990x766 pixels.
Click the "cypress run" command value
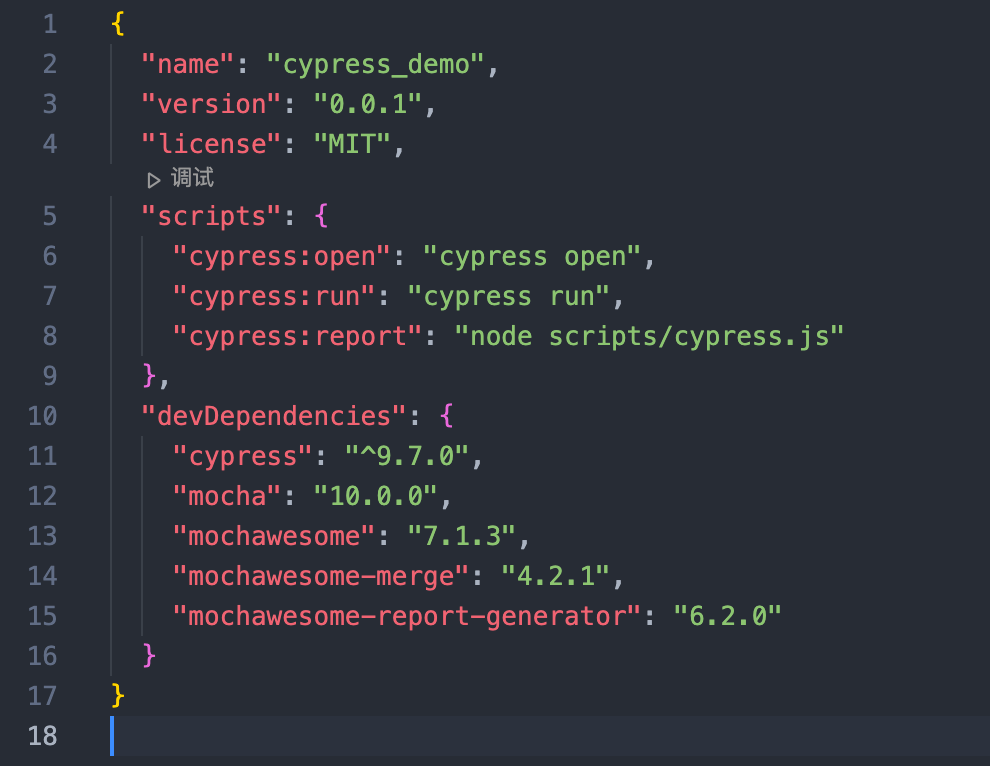(x=509, y=296)
